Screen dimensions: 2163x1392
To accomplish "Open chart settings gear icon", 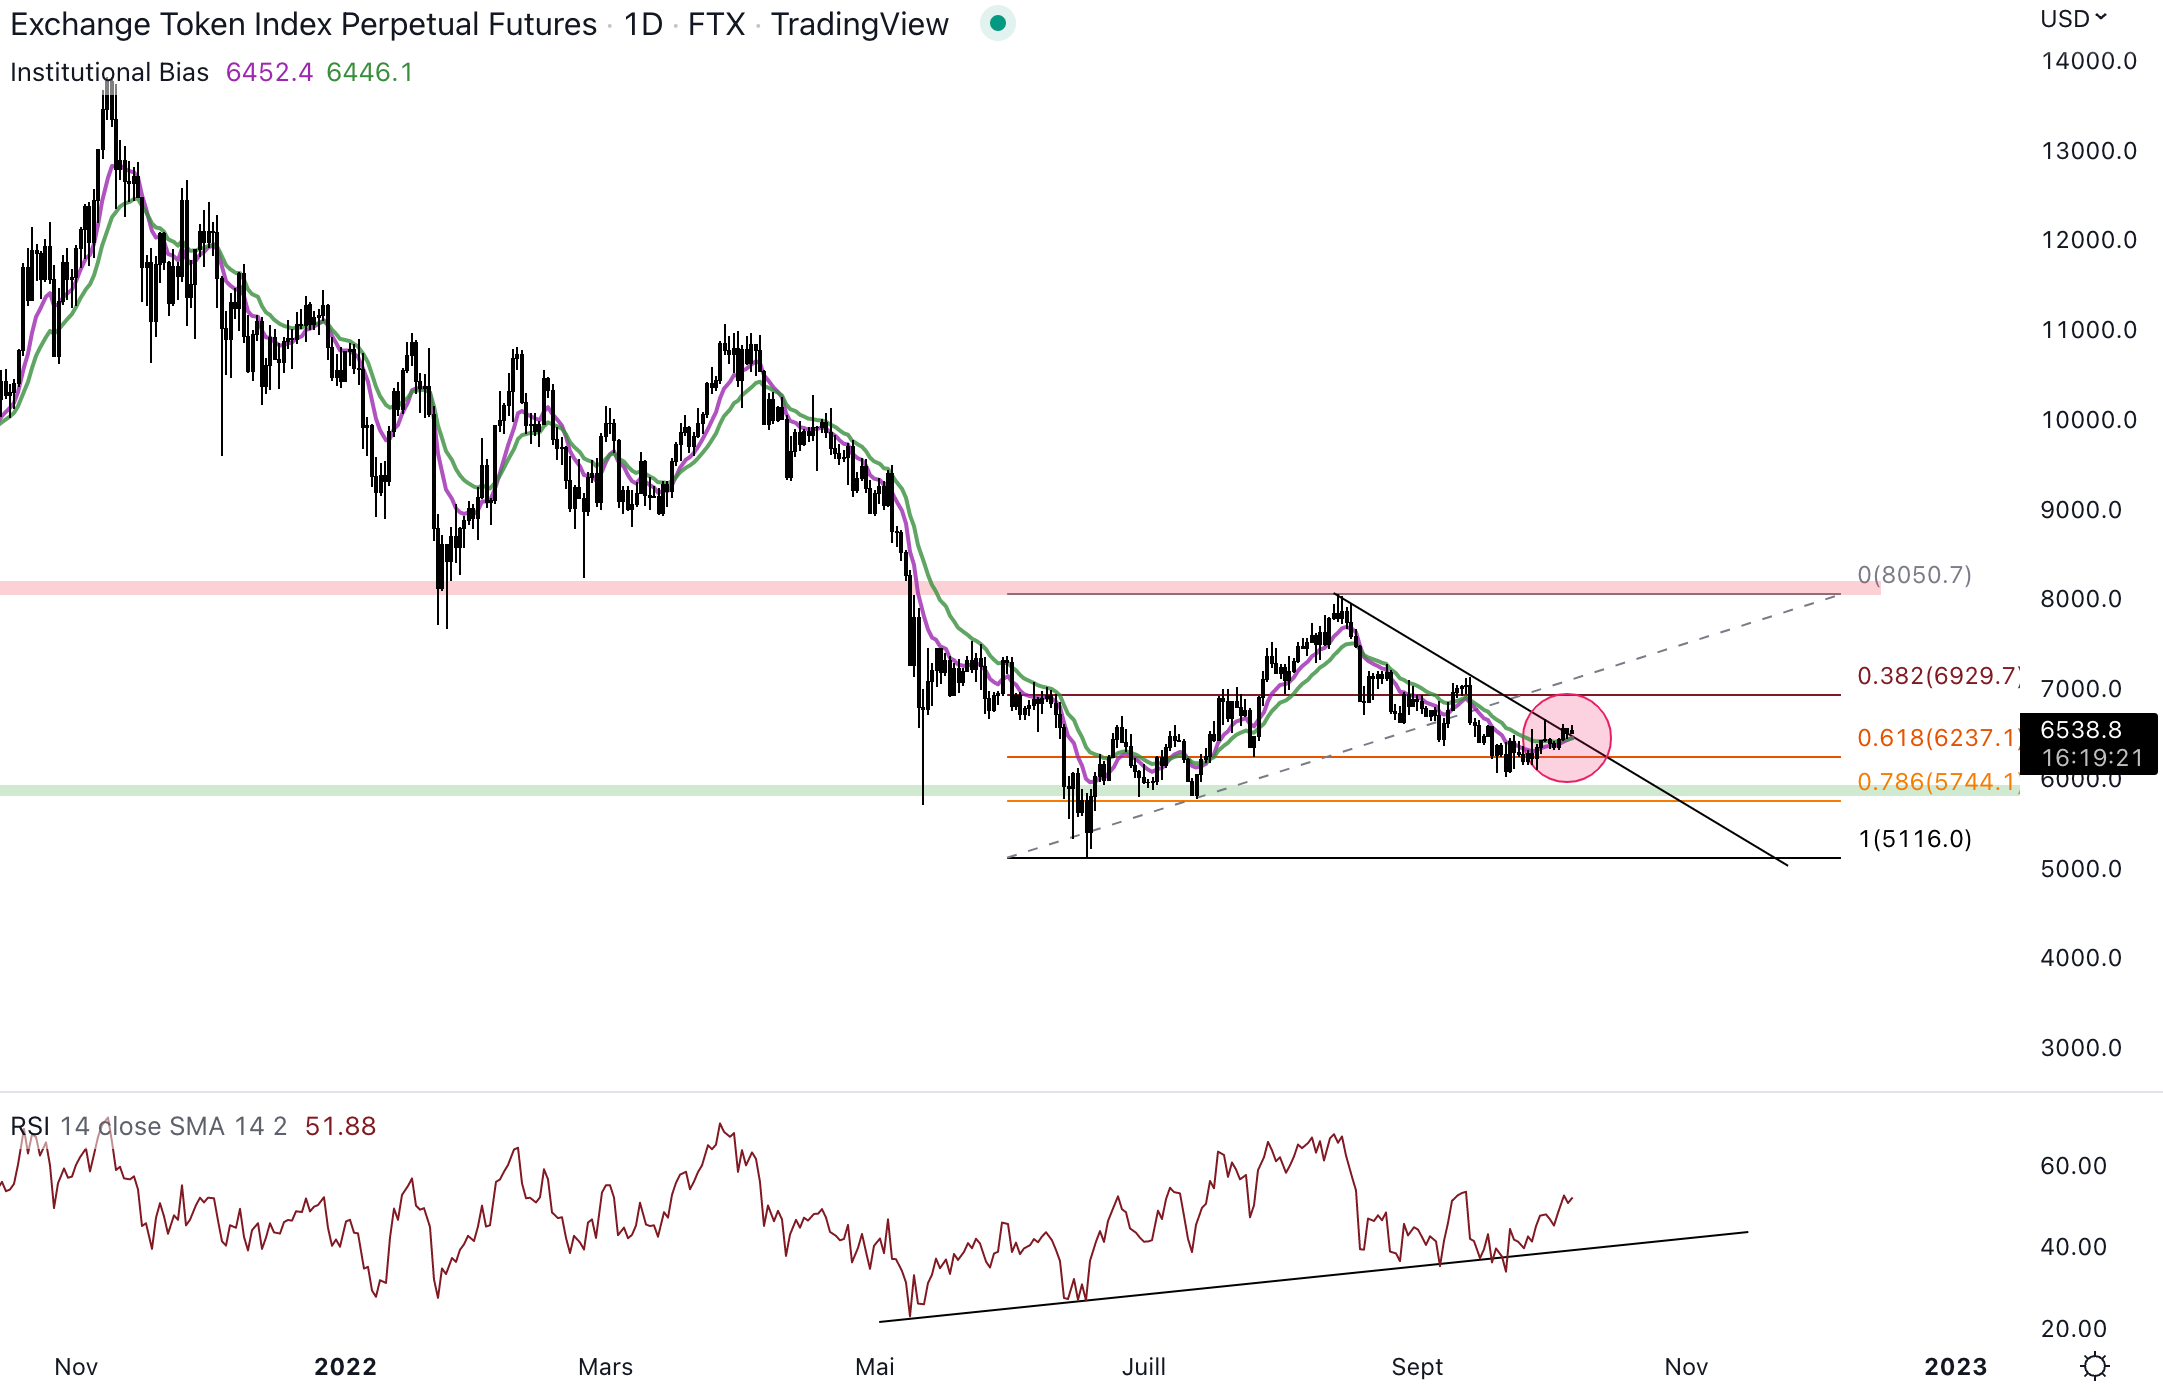I will click(x=2094, y=1365).
